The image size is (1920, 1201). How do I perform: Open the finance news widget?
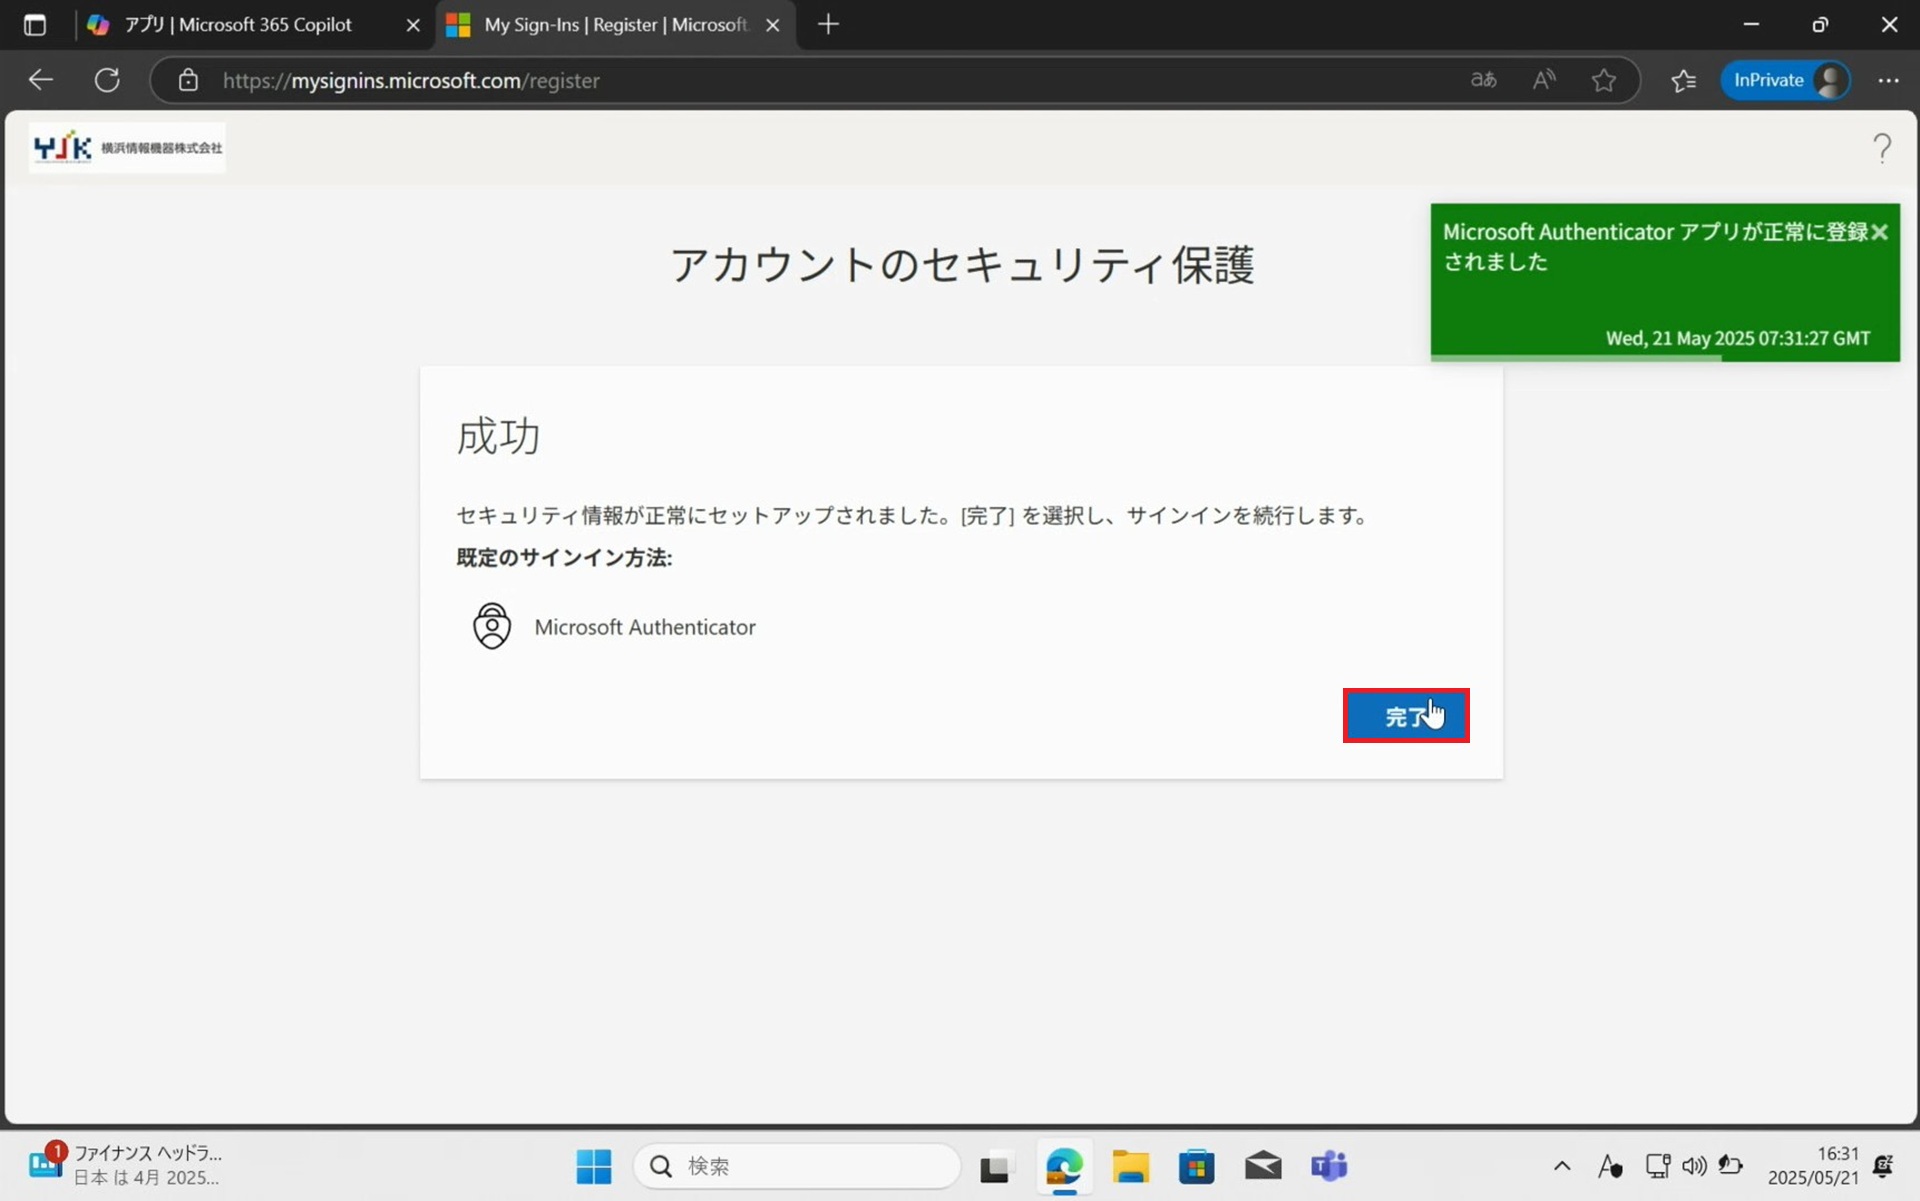click(126, 1165)
